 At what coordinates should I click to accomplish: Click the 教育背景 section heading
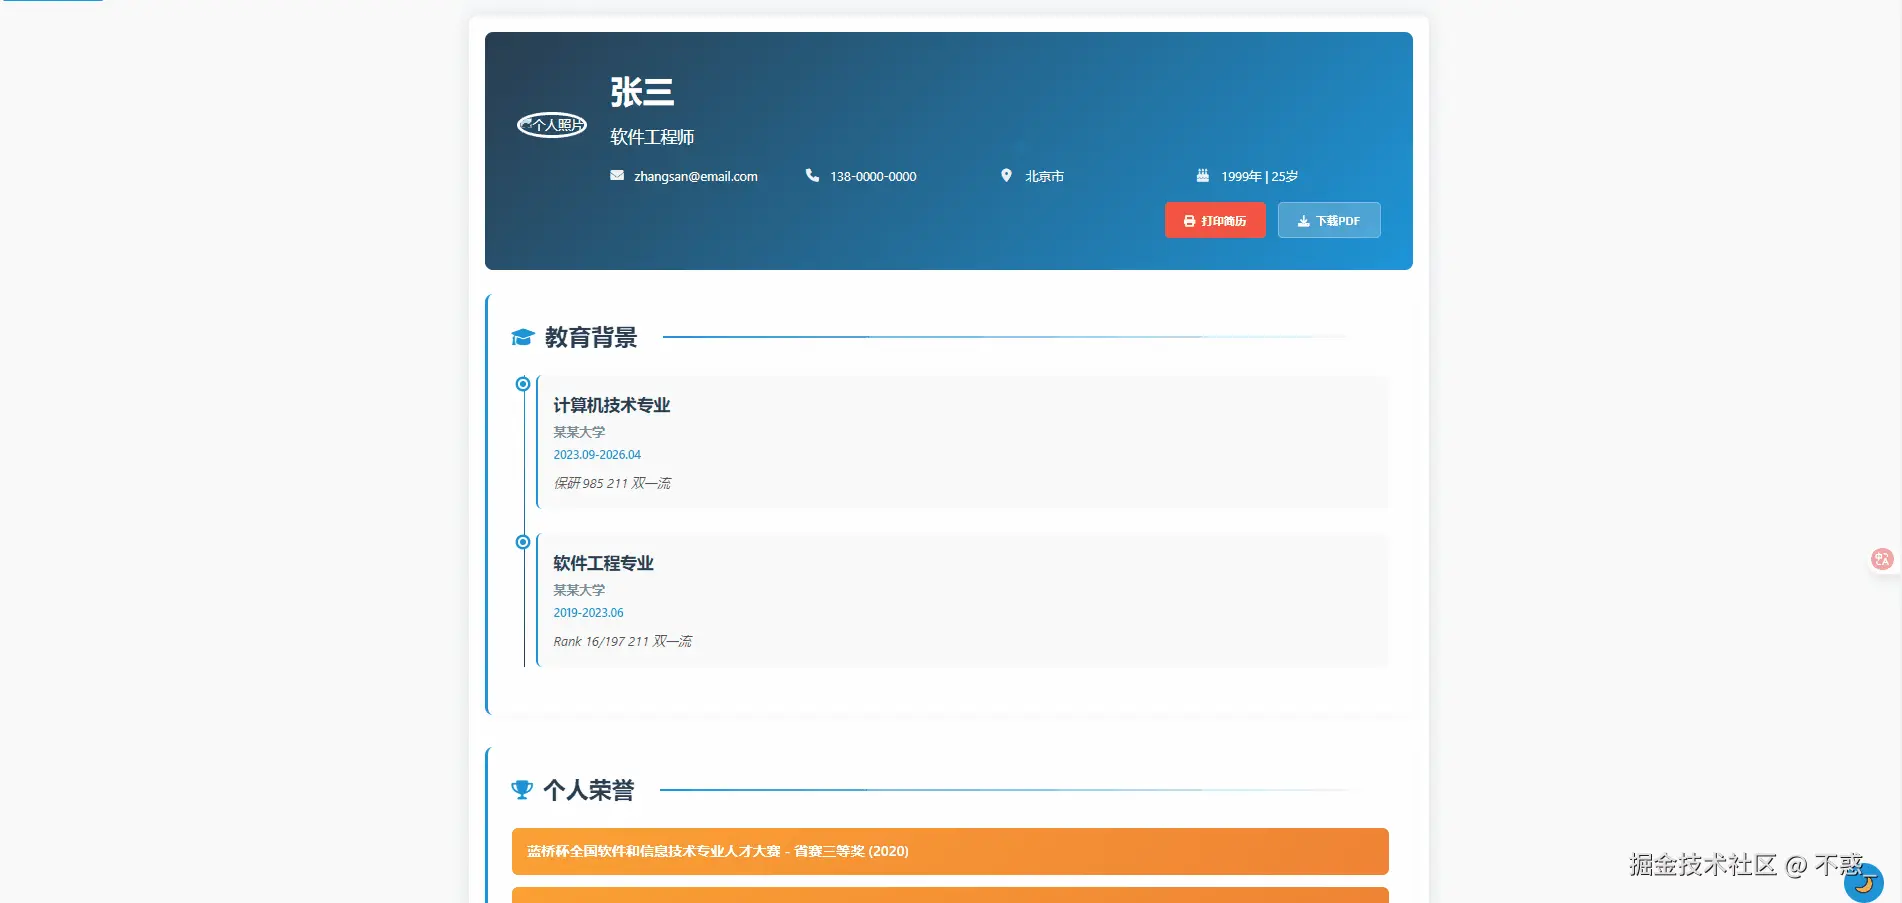591,337
